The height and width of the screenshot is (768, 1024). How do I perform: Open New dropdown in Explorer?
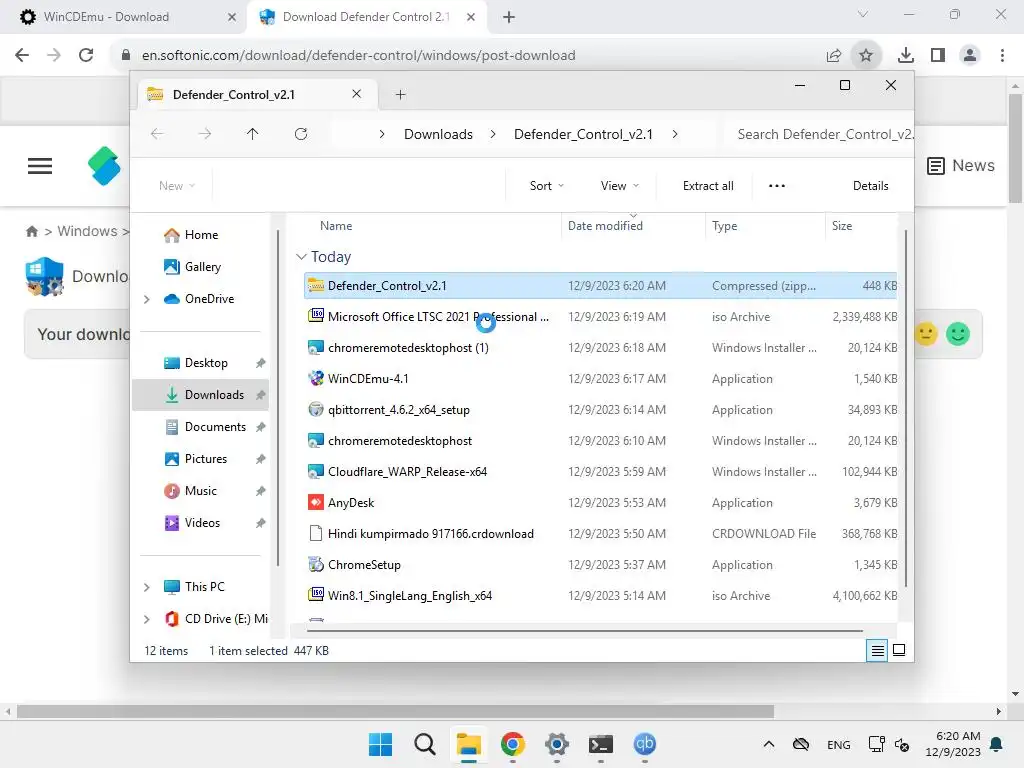[x=176, y=186]
